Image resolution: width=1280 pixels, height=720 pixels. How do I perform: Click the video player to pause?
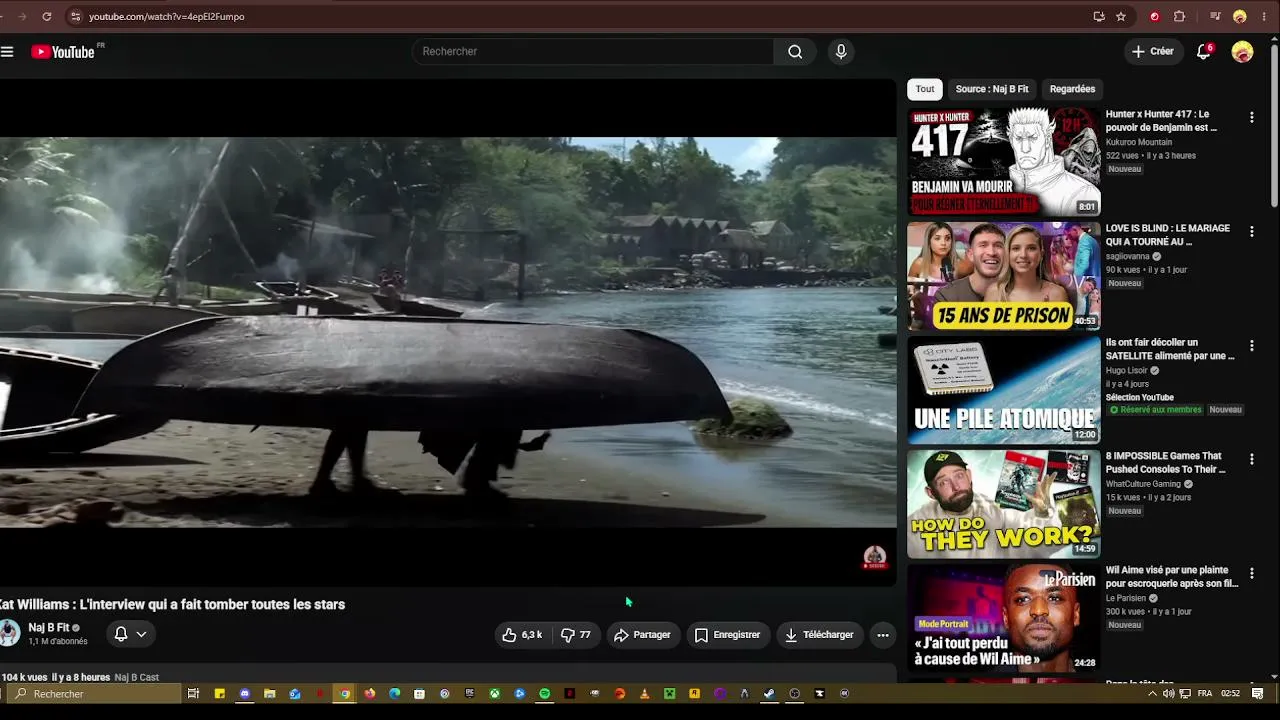point(448,332)
